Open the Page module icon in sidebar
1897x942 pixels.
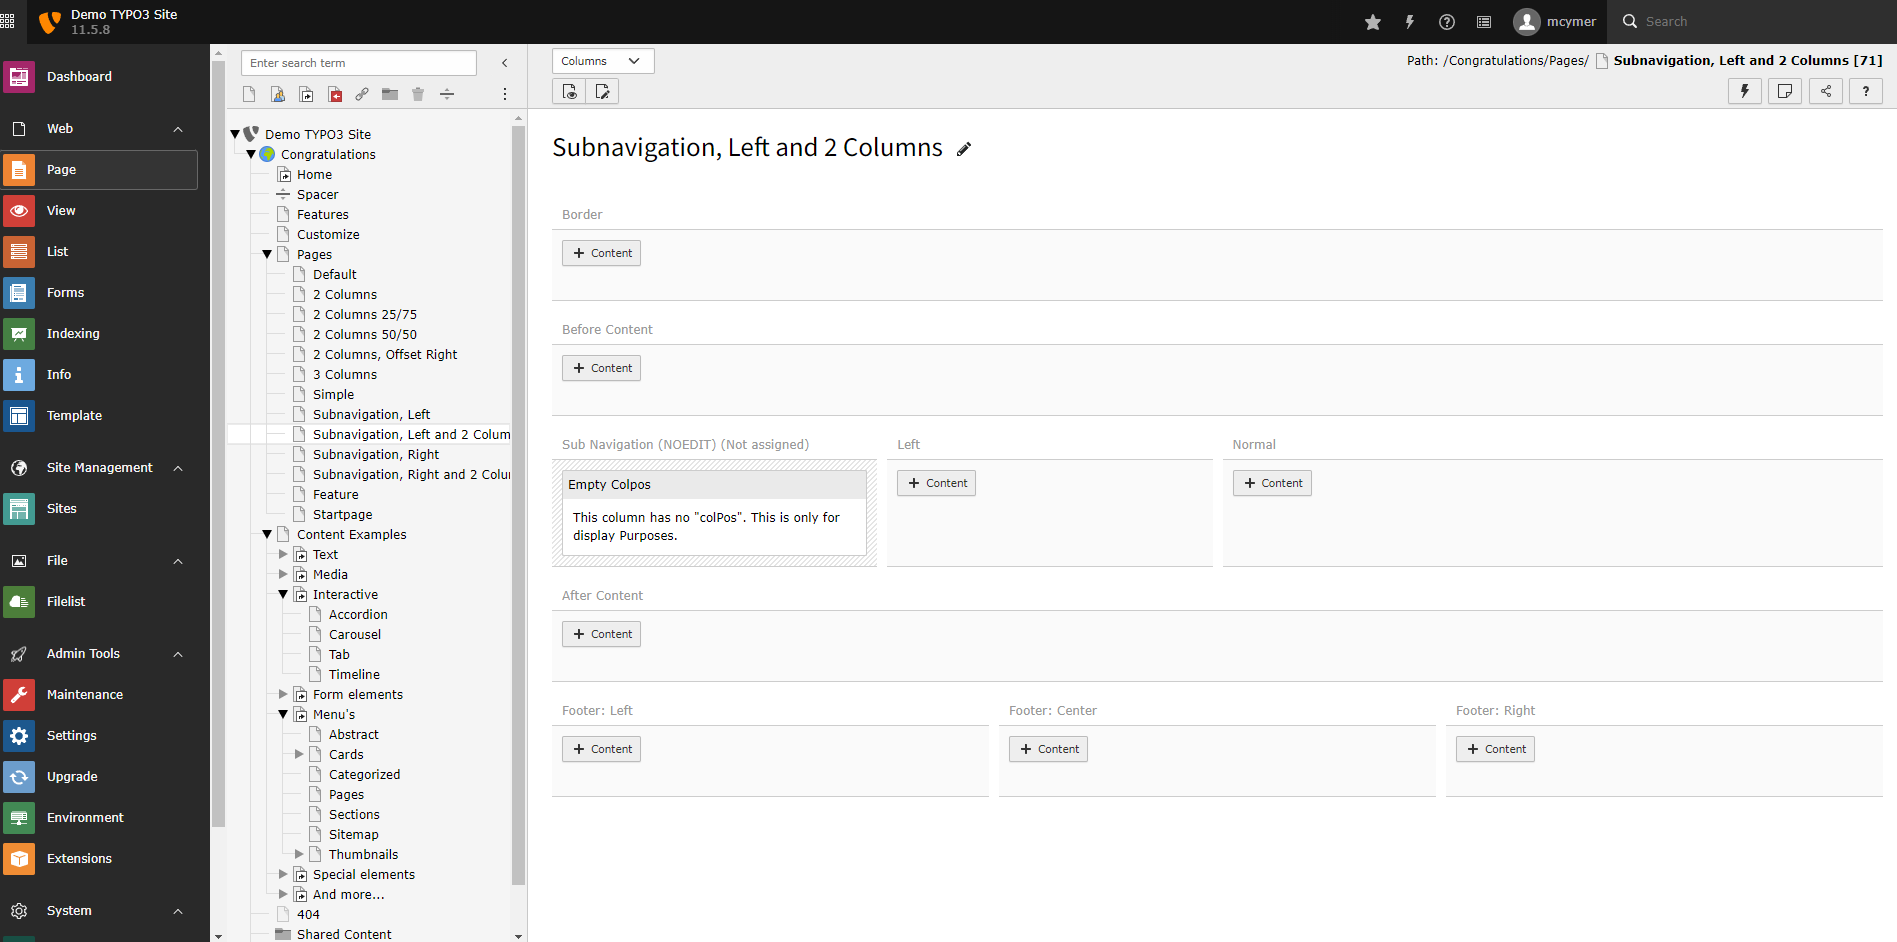point(20,169)
